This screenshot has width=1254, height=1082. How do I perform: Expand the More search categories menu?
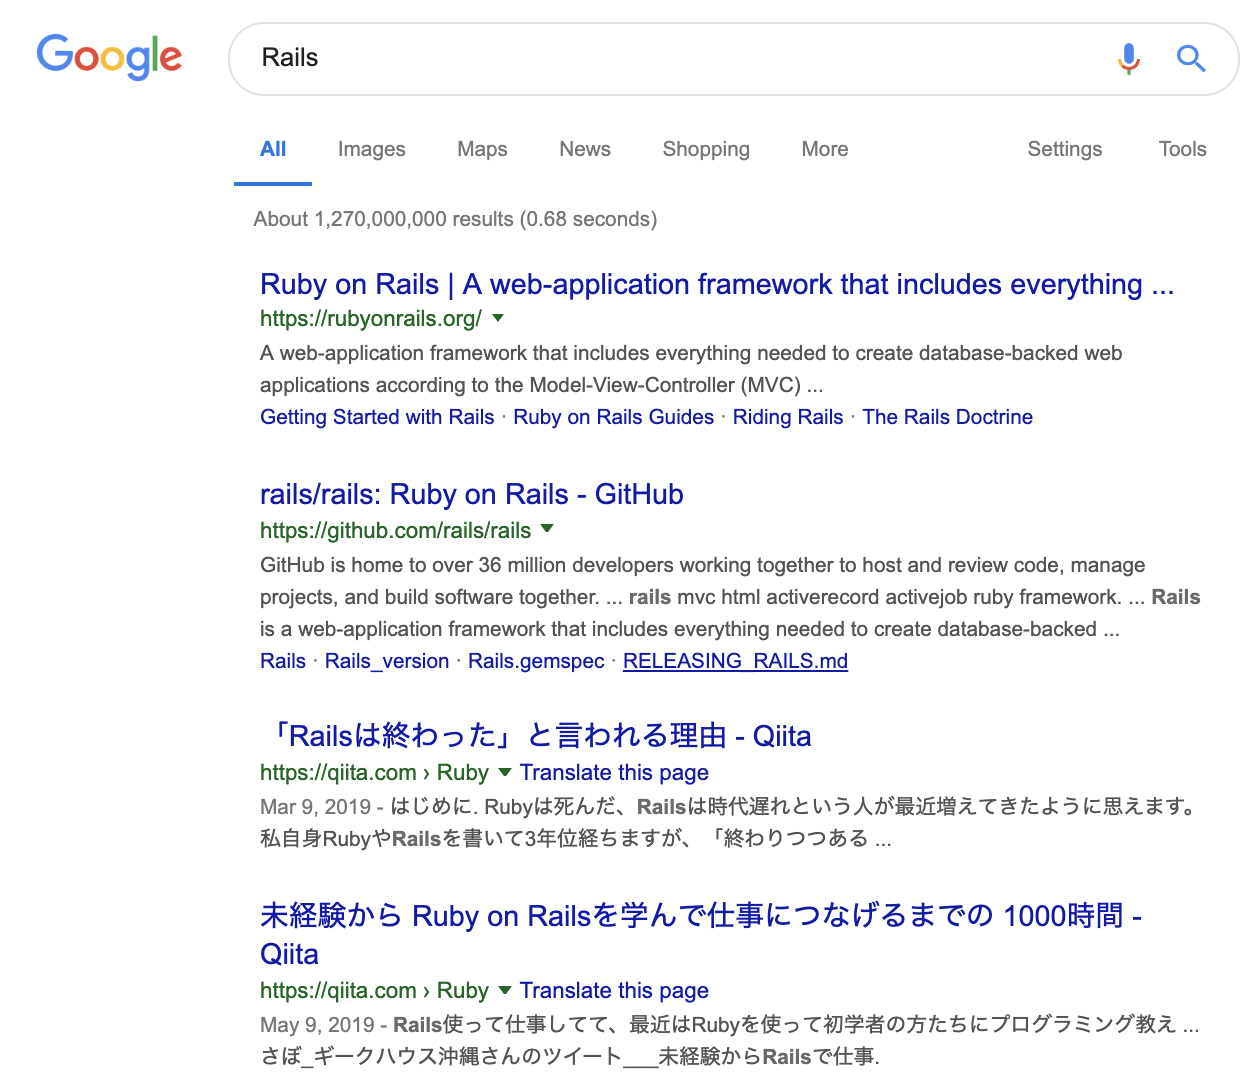[x=825, y=149]
